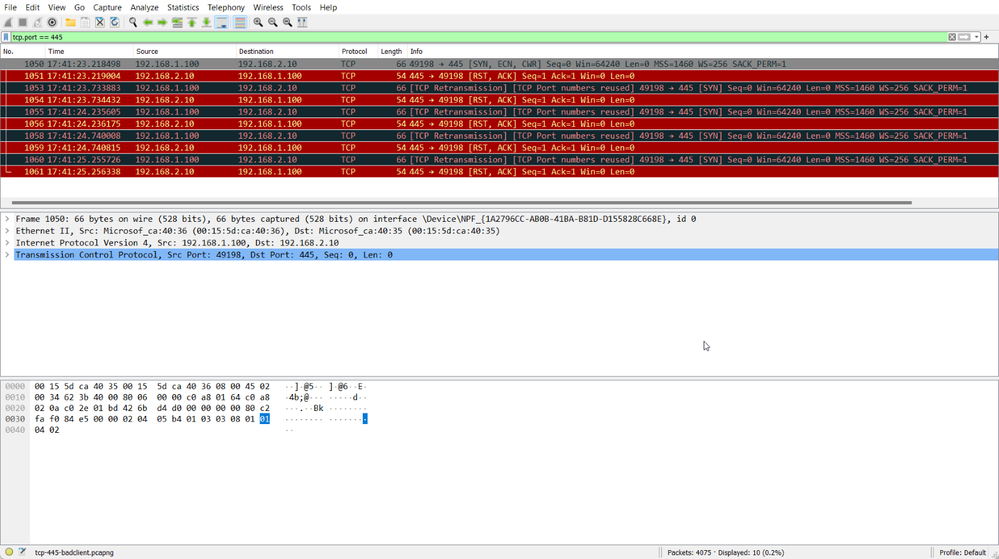Click the tcp.port == 445 filter field

(x=478, y=37)
